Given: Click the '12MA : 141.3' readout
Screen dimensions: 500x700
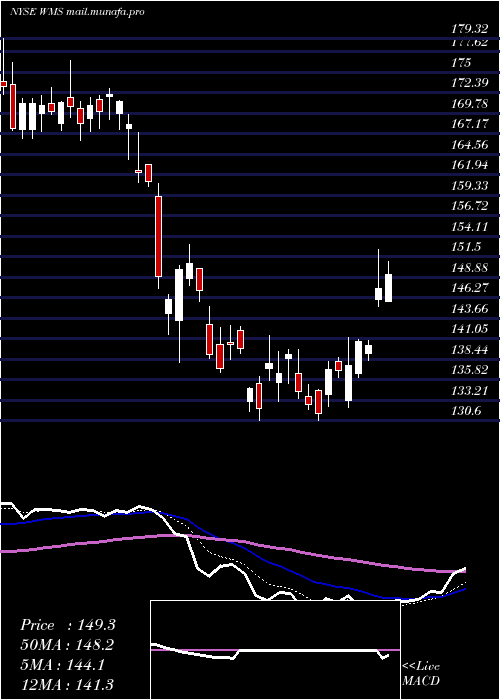Looking at the screenshot, I should click(67, 684).
